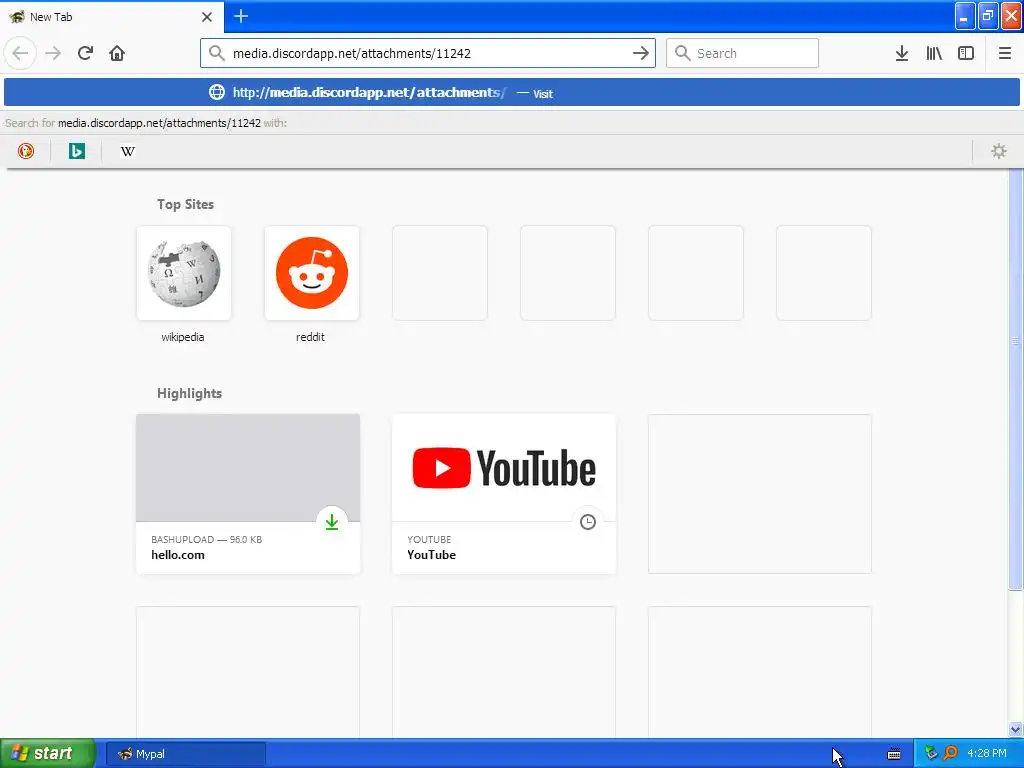Screen dimensions: 1024x768
Task: Close the New Tab tab
Action: [207, 17]
